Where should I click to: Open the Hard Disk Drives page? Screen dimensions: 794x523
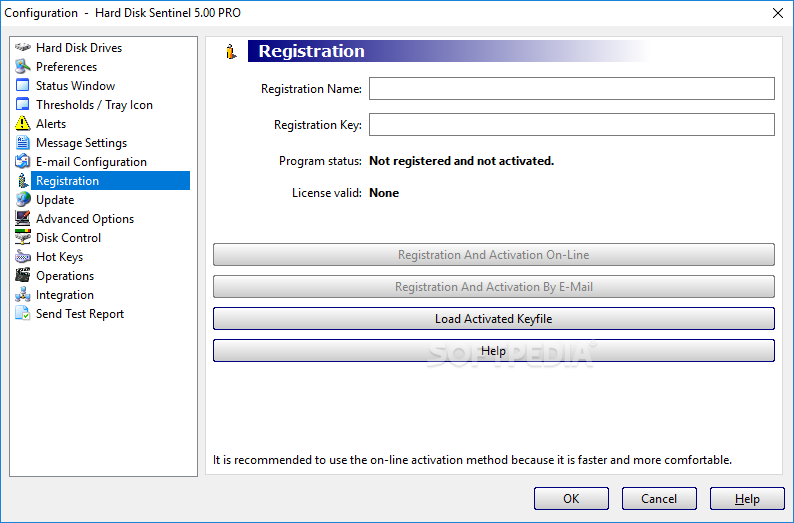click(x=79, y=48)
